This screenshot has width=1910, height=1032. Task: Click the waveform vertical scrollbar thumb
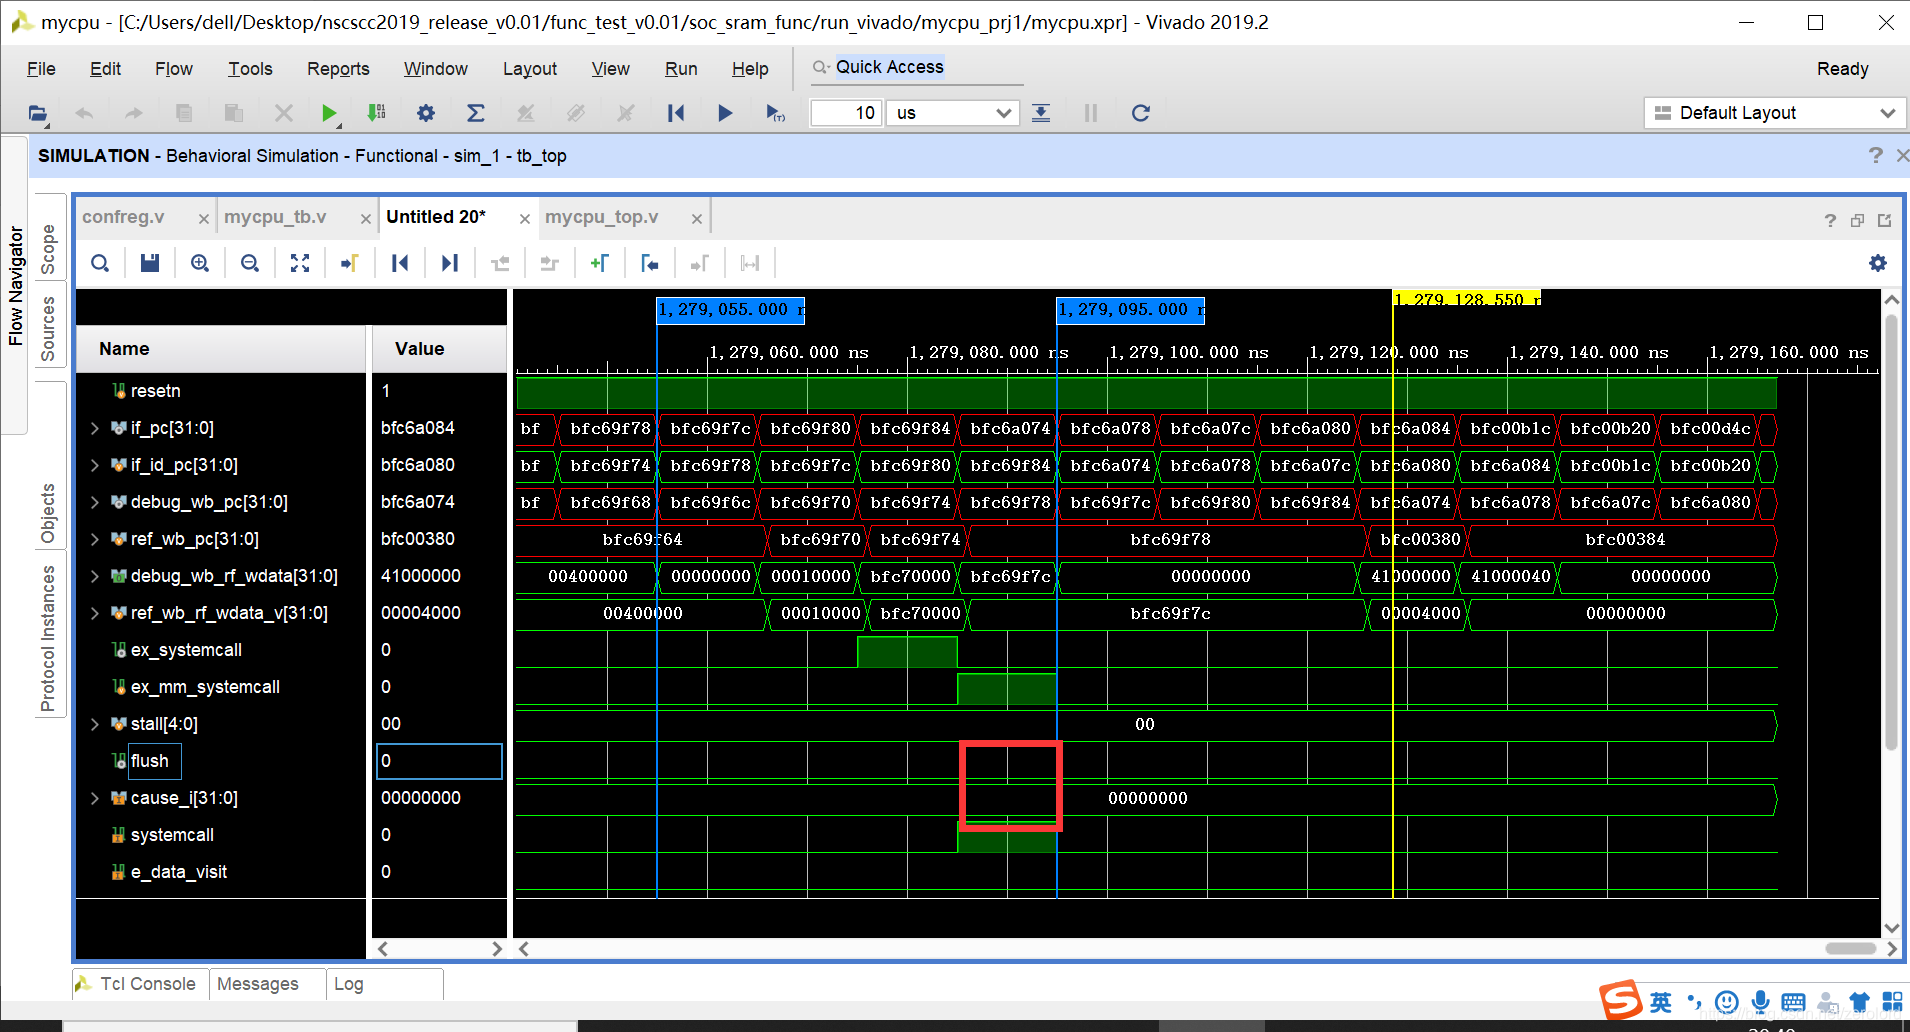1891,532
